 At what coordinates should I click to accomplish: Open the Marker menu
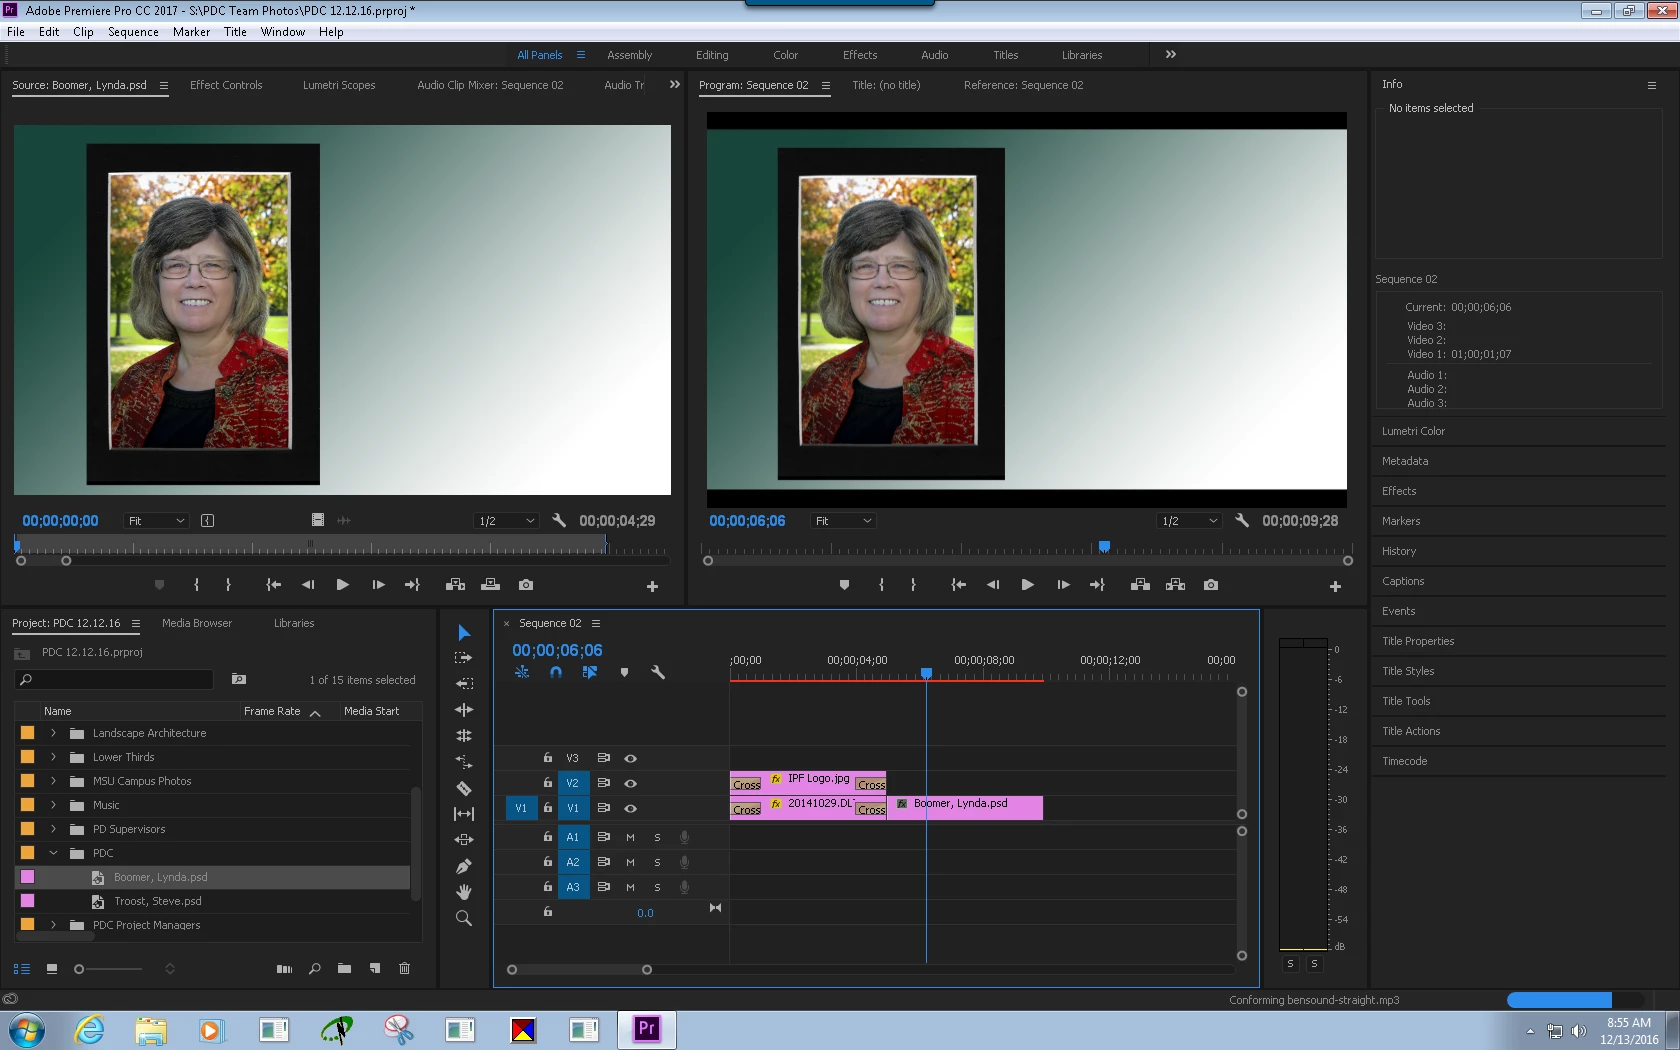[191, 32]
